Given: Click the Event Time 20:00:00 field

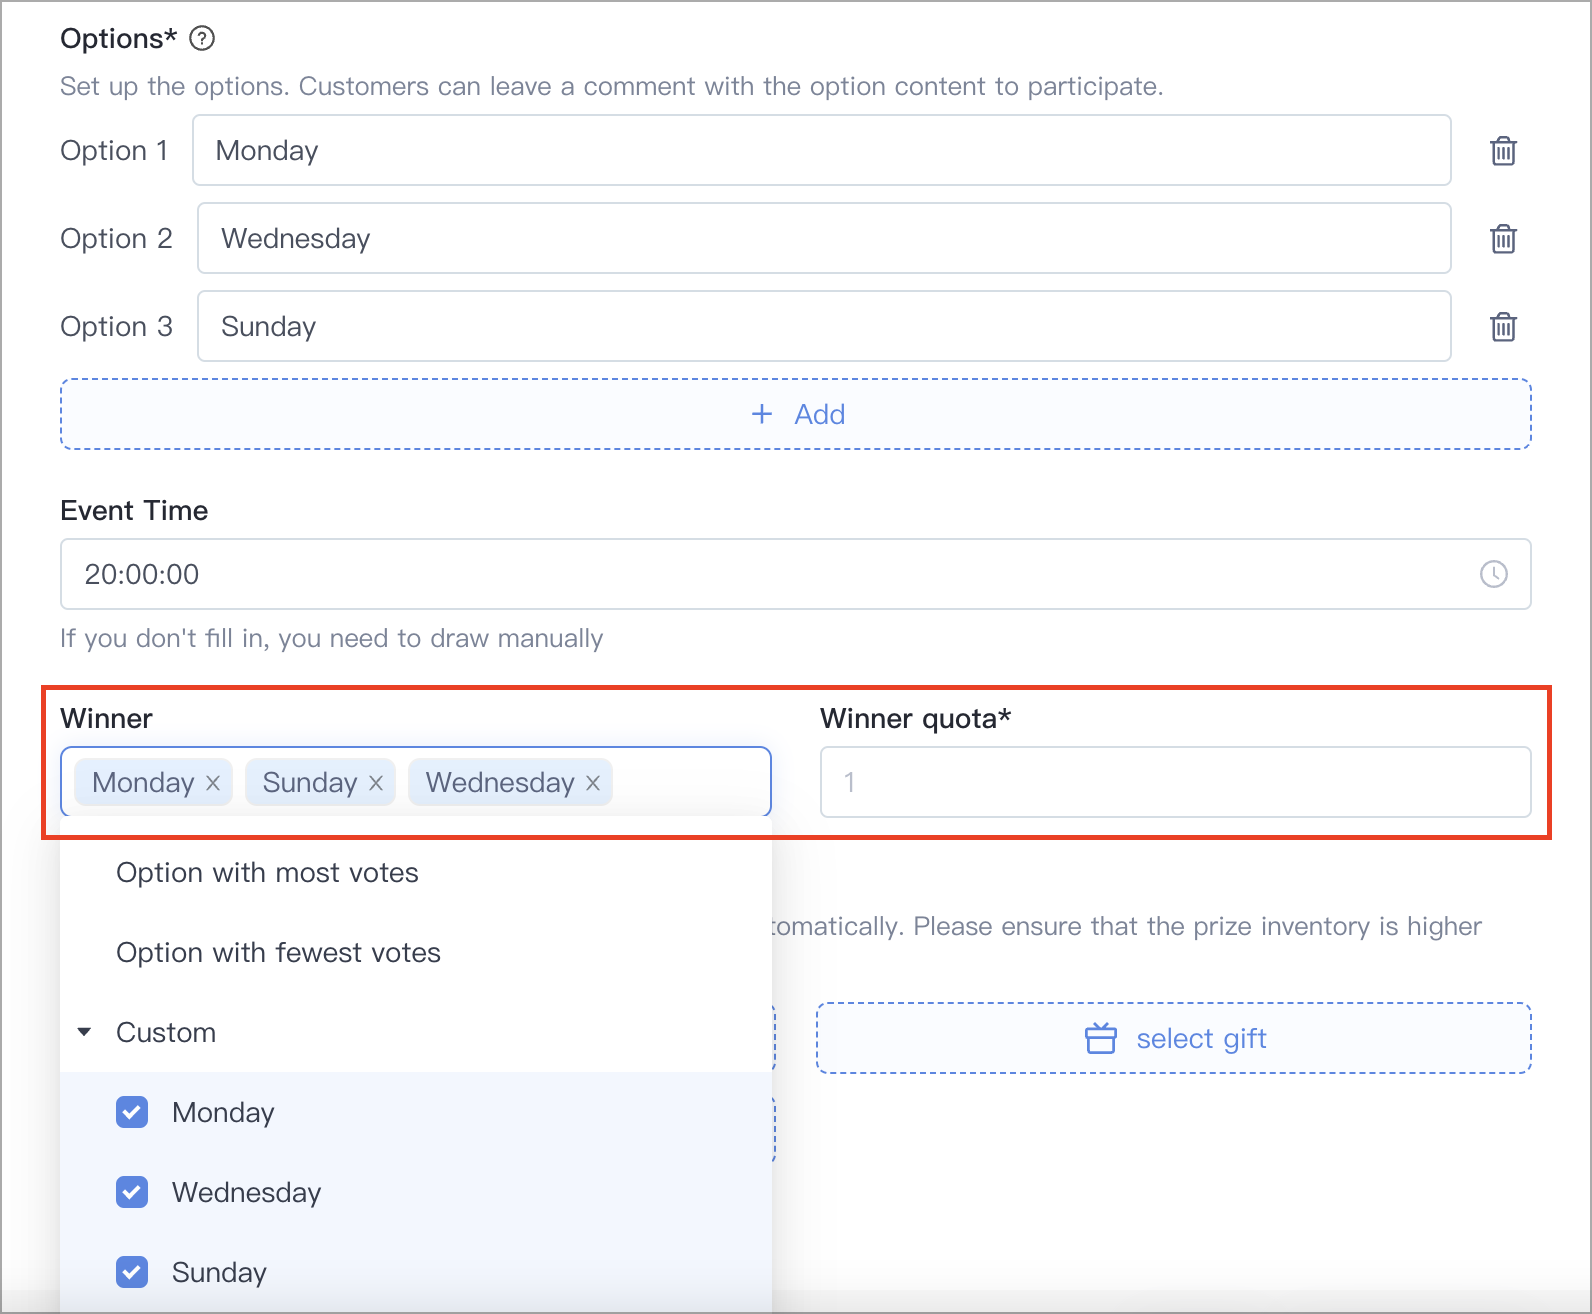Looking at the screenshot, I should pyautogui.click(x=796, y=574).
